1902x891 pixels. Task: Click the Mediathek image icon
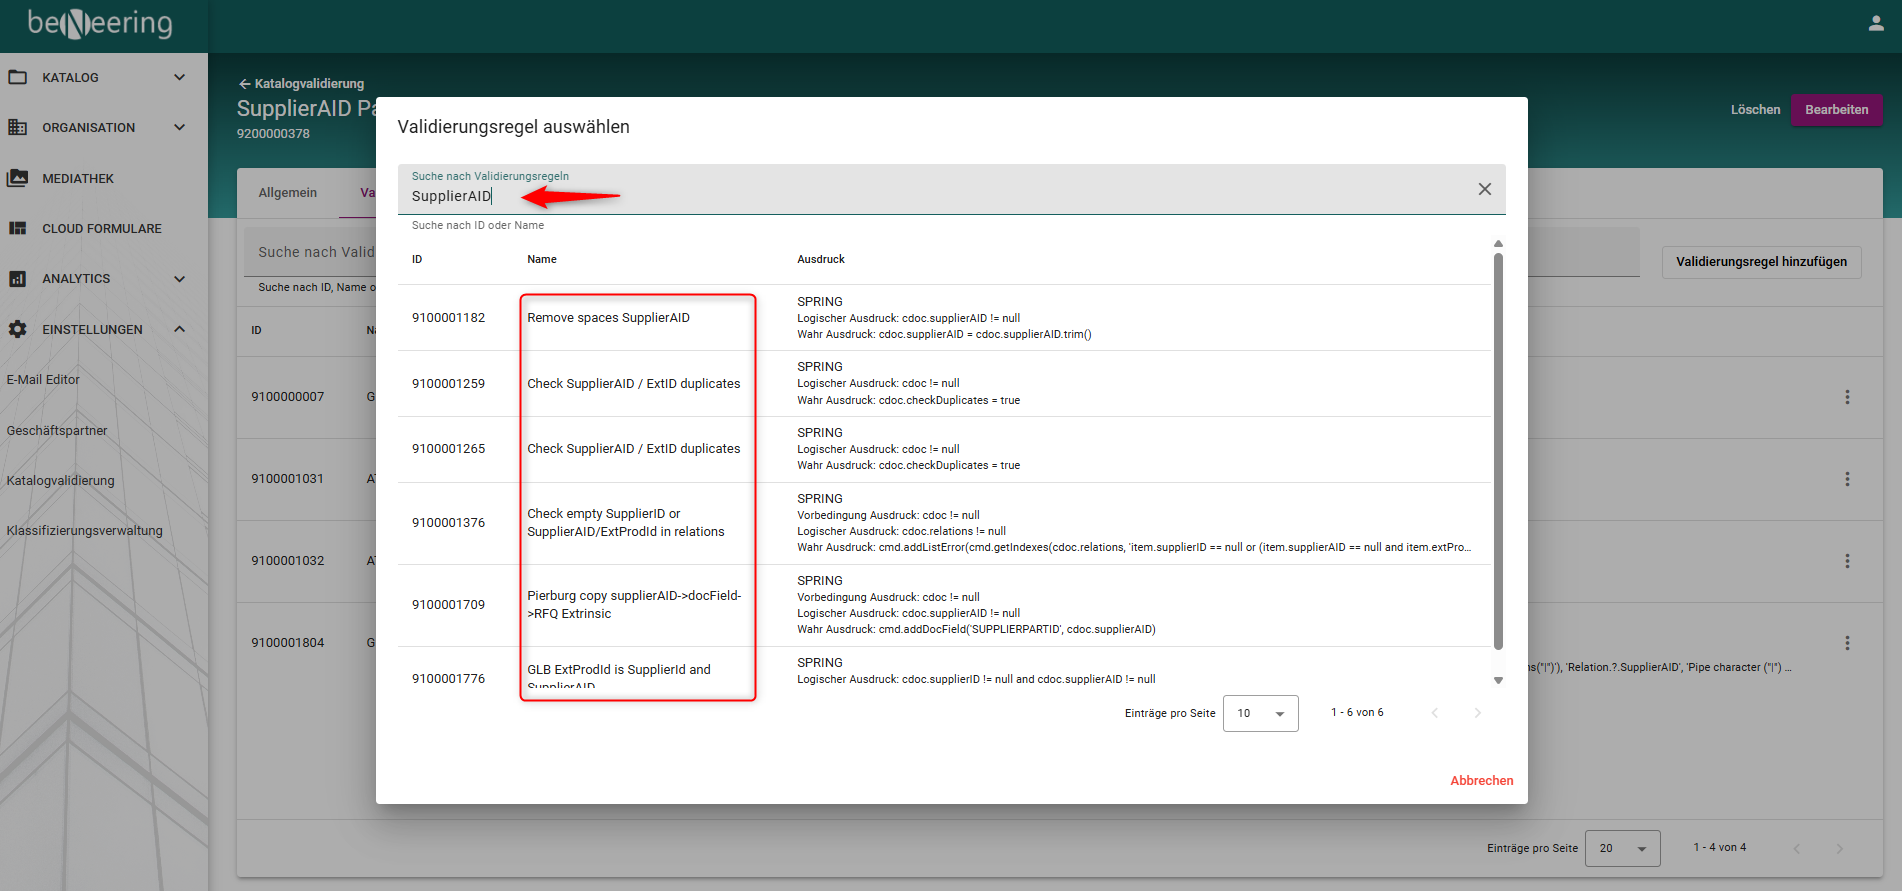coord(18,178)
